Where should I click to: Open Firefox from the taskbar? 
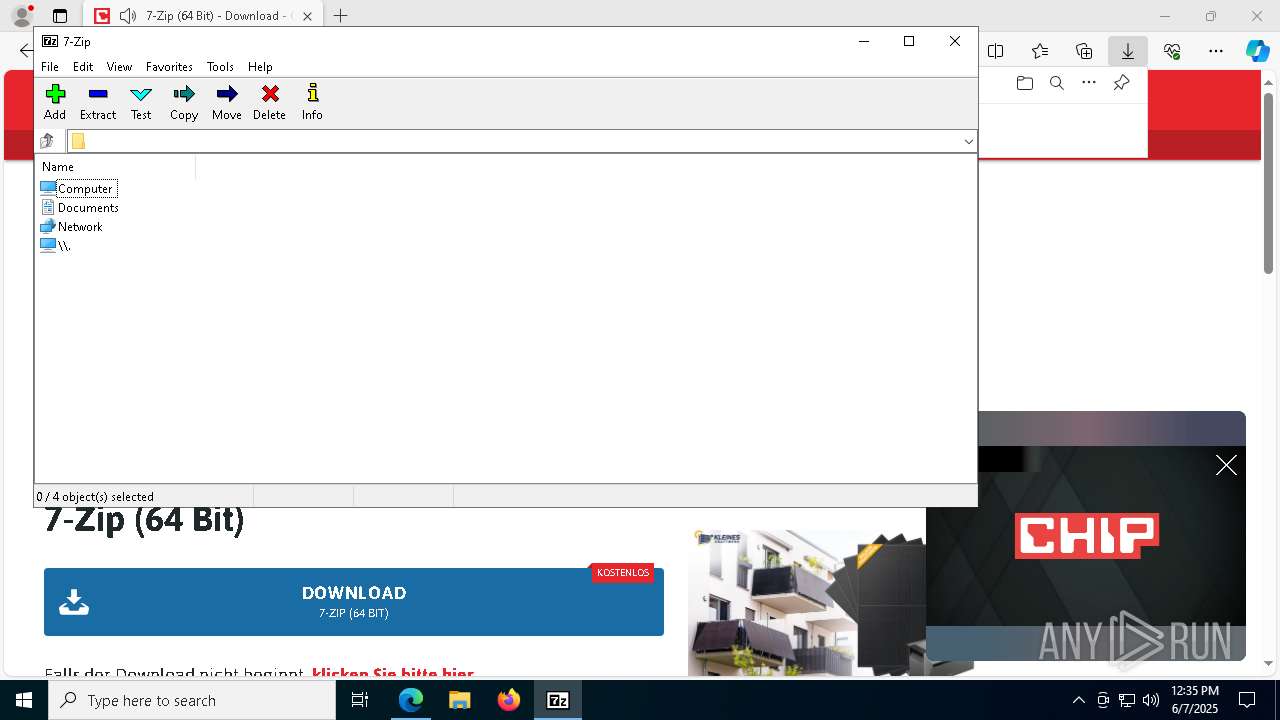tap(508, 700)
